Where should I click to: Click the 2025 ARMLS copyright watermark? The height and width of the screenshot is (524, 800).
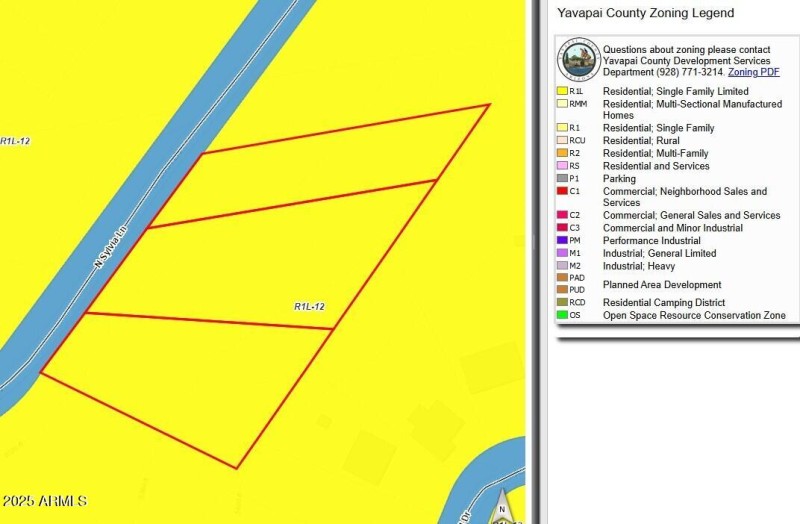pyautogui.click(x=44, y=501)
